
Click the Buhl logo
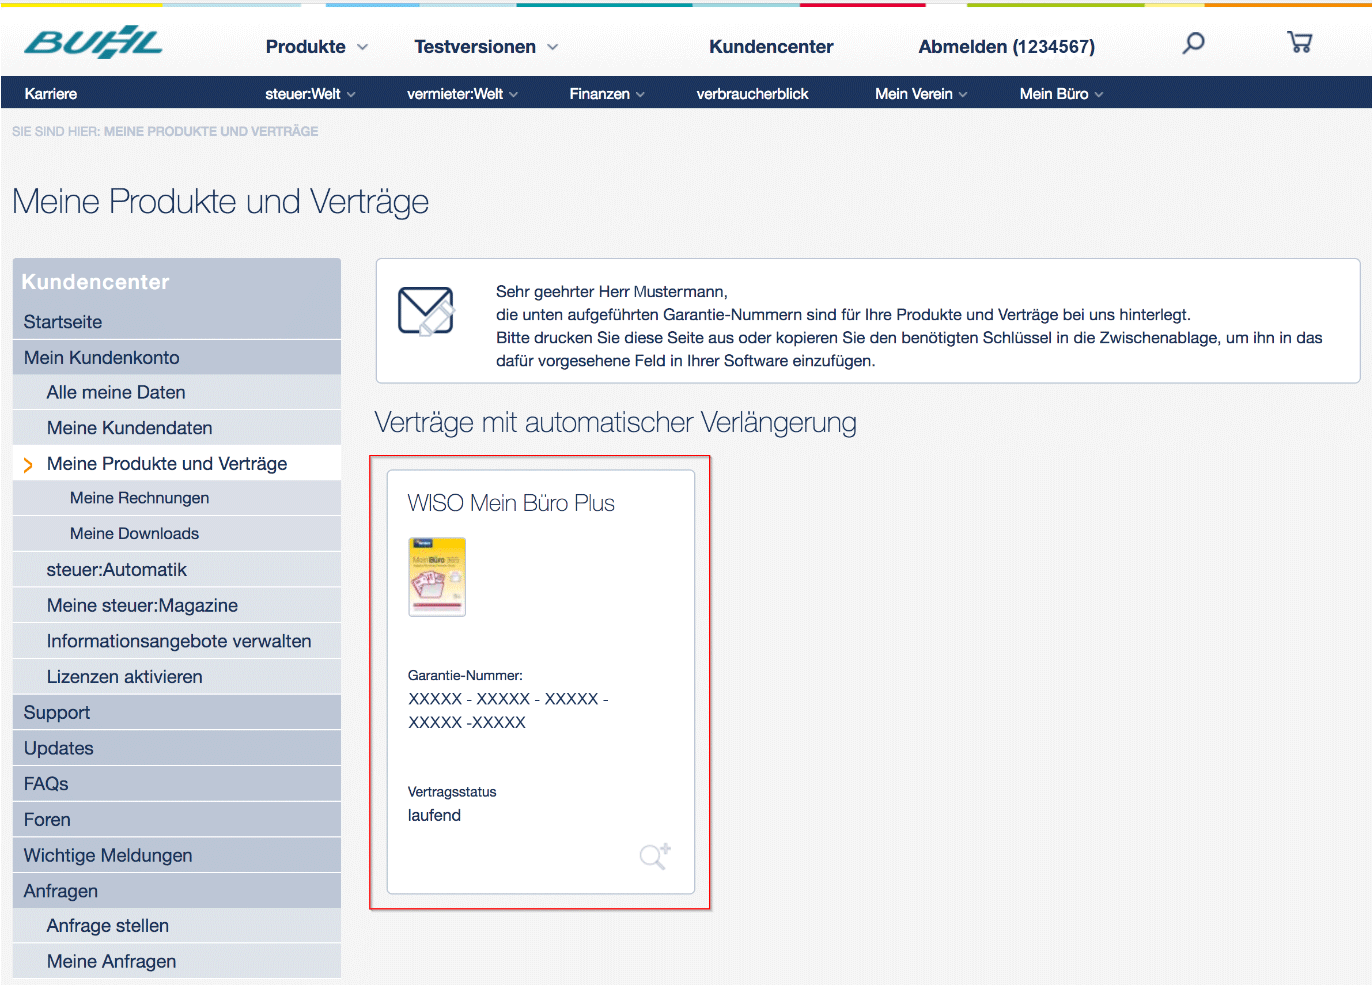pyautogui.click(x=93, y=43)
